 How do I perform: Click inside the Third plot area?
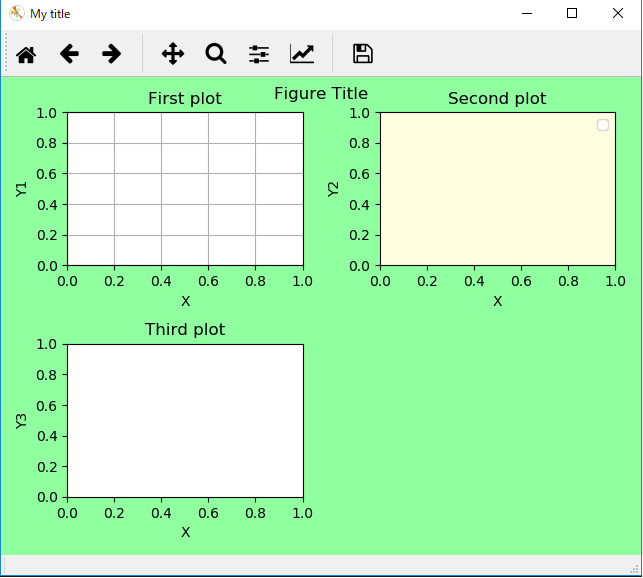coord(185,421)
